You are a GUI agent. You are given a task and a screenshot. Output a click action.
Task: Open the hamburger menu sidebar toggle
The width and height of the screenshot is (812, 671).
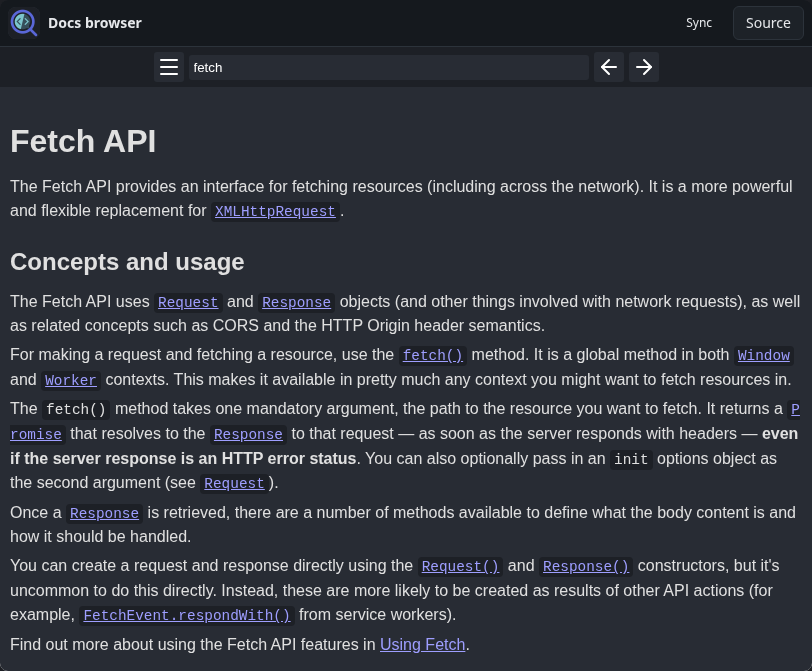point(169,67)
